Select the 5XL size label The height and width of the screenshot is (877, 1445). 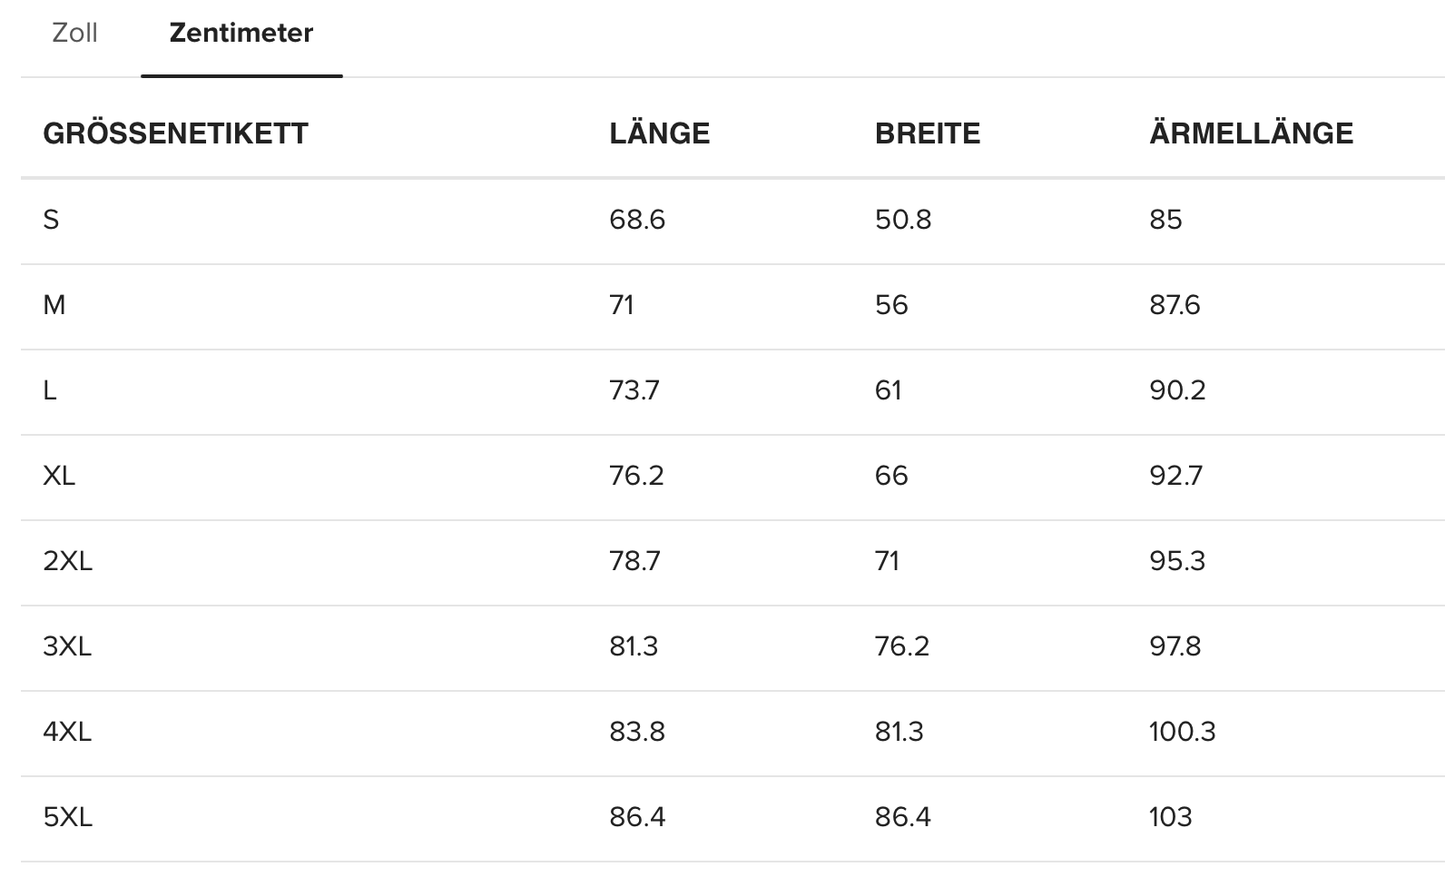[67, 817]
